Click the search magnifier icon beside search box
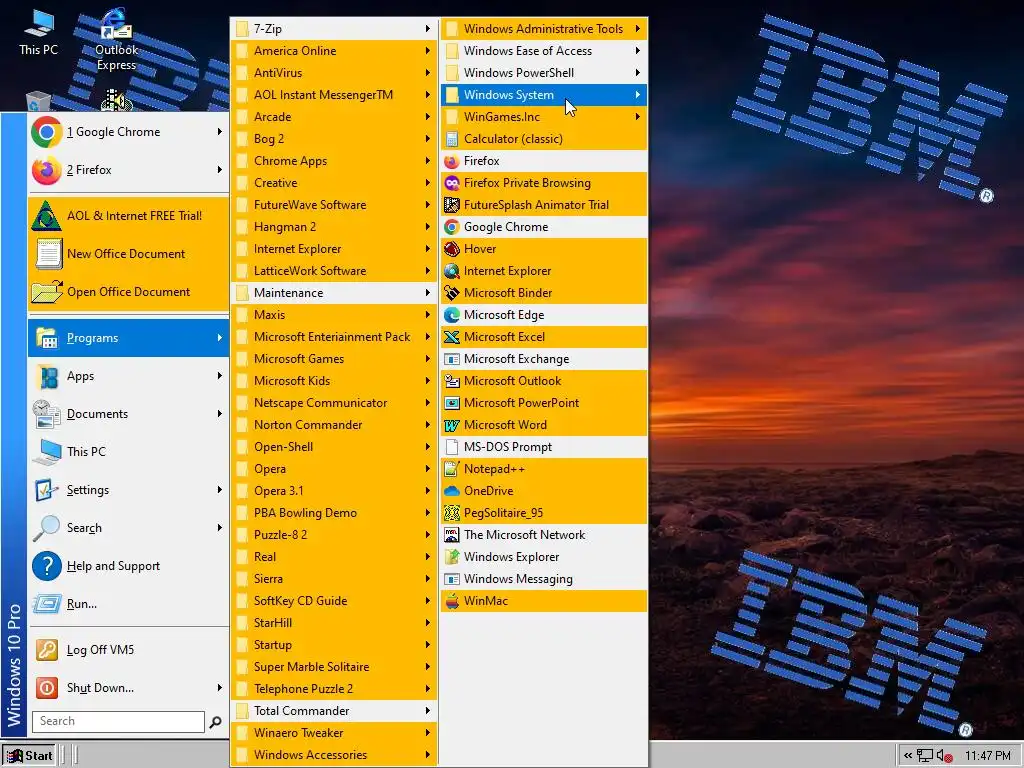 coord(215,722)
